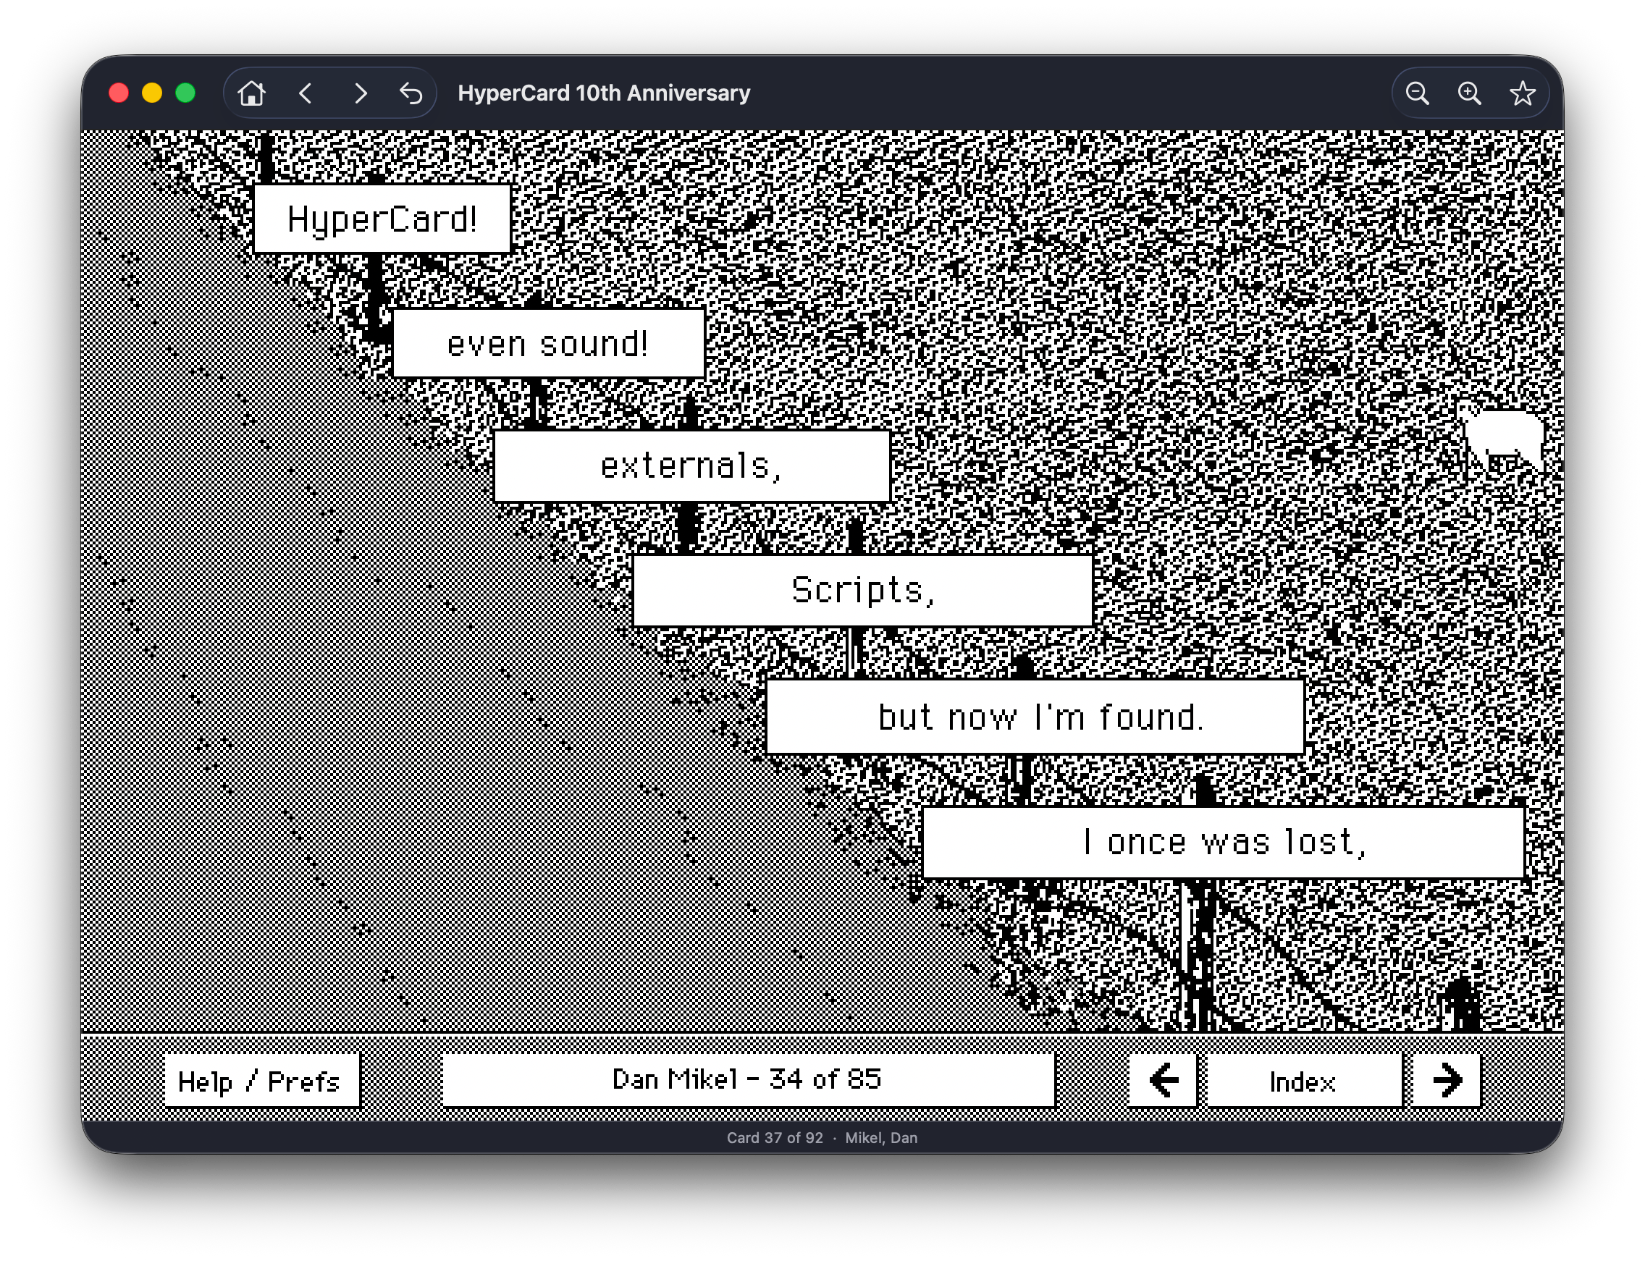Click the 'Card 37 of 92 · Mikel, Dan' status text
1645x1261 pixels.
pos(822,1138)
